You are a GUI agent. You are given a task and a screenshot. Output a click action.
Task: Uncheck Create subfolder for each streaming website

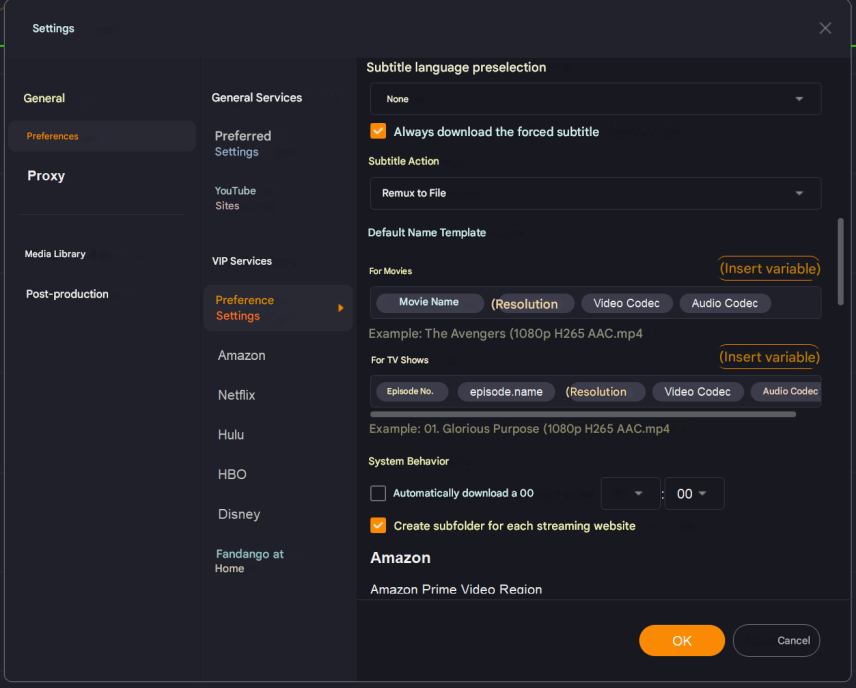[378, 525]
